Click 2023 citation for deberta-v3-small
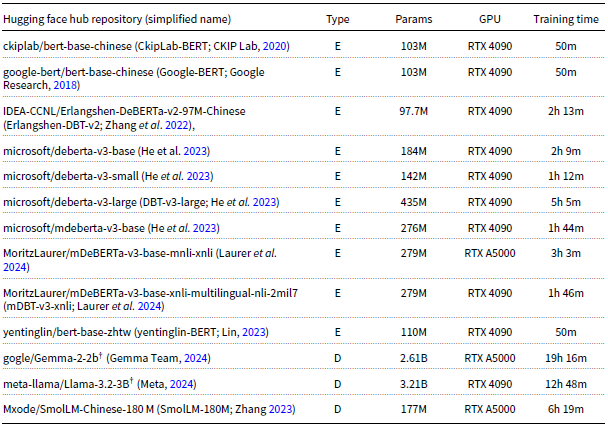 click(x=198, y=176)
